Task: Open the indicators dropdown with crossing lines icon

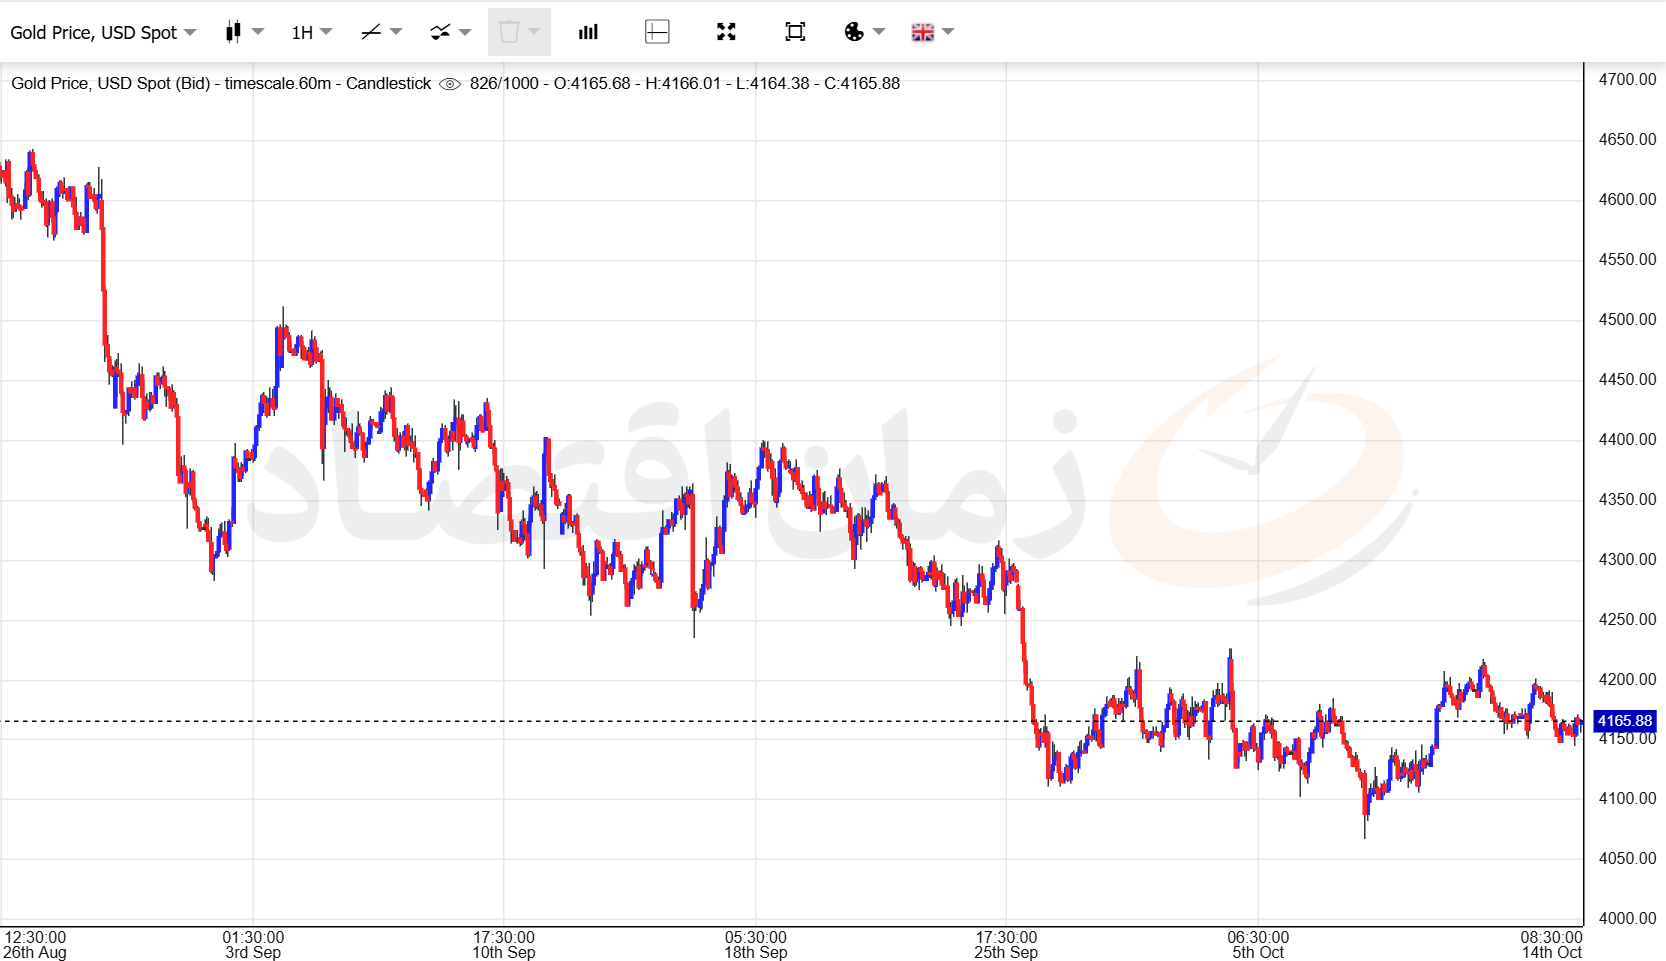Action: pos(440,32)
